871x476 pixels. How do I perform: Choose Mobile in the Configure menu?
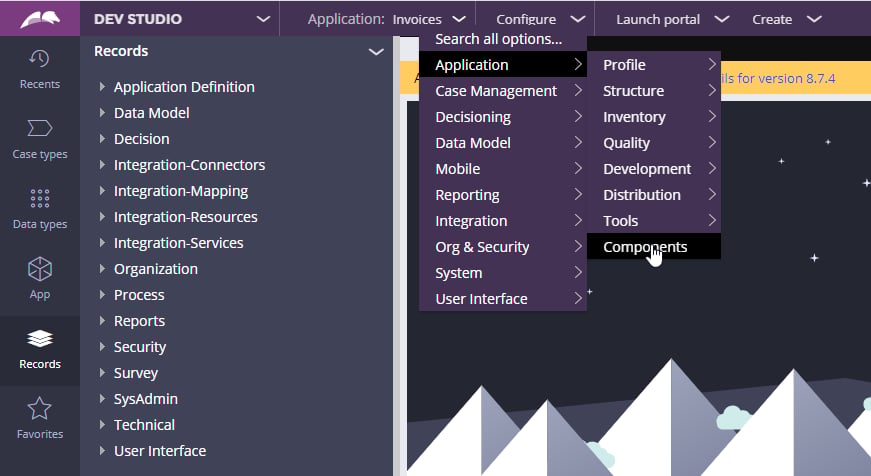503,169
